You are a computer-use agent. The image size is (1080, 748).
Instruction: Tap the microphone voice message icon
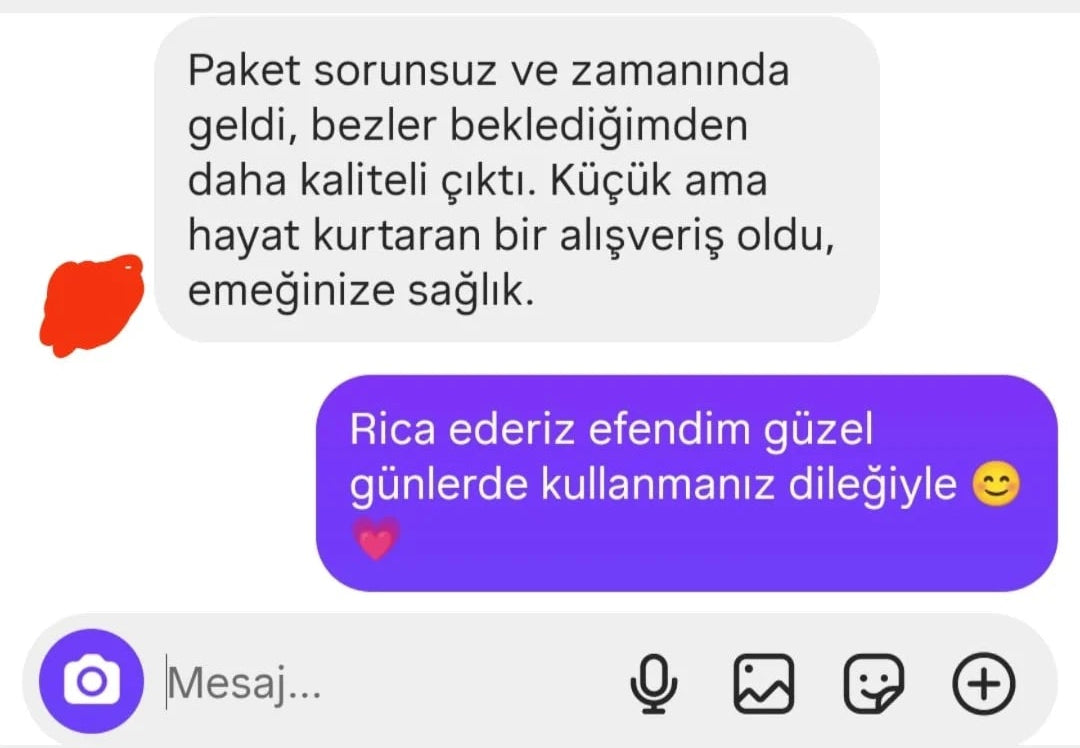click(x=653, y=683)
